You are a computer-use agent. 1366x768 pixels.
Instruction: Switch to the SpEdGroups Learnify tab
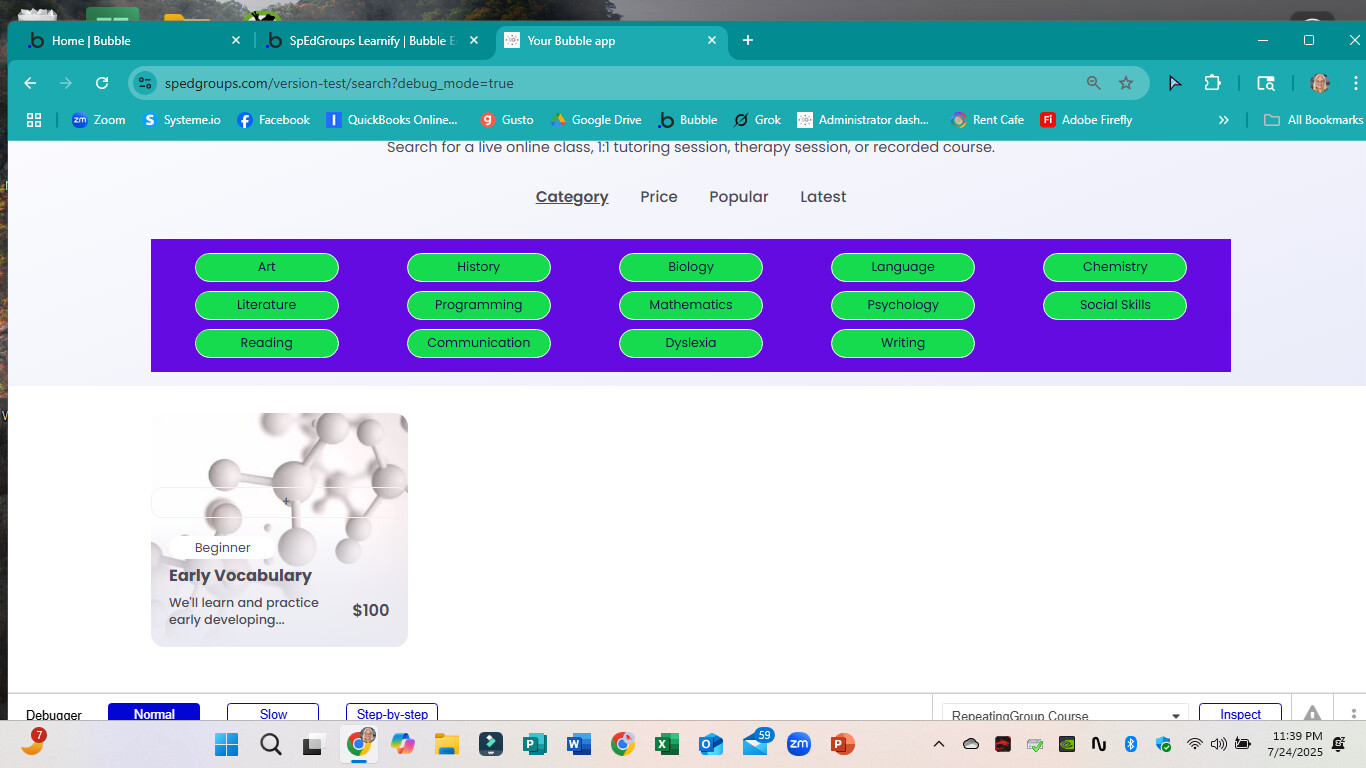[x=372, y=41]
